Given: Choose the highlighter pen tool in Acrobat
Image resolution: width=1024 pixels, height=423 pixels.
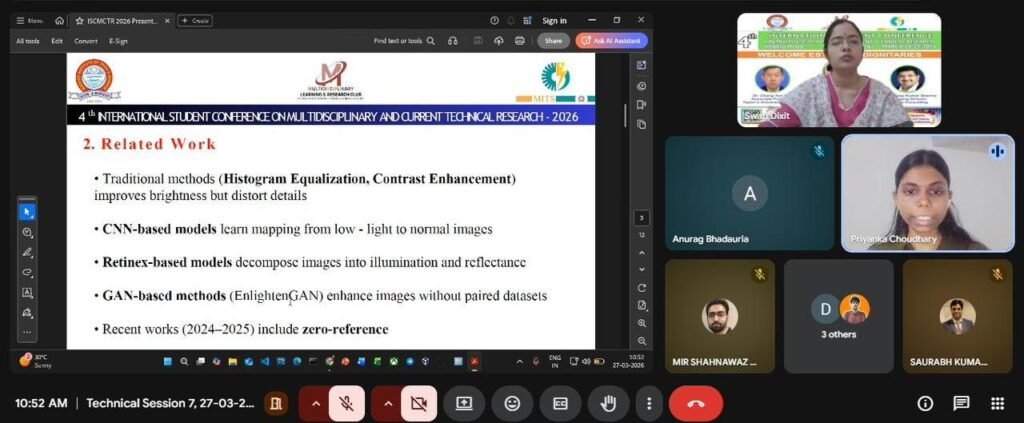Looking at the screenshot, I should pyautogui.click(x=27, y=252).
